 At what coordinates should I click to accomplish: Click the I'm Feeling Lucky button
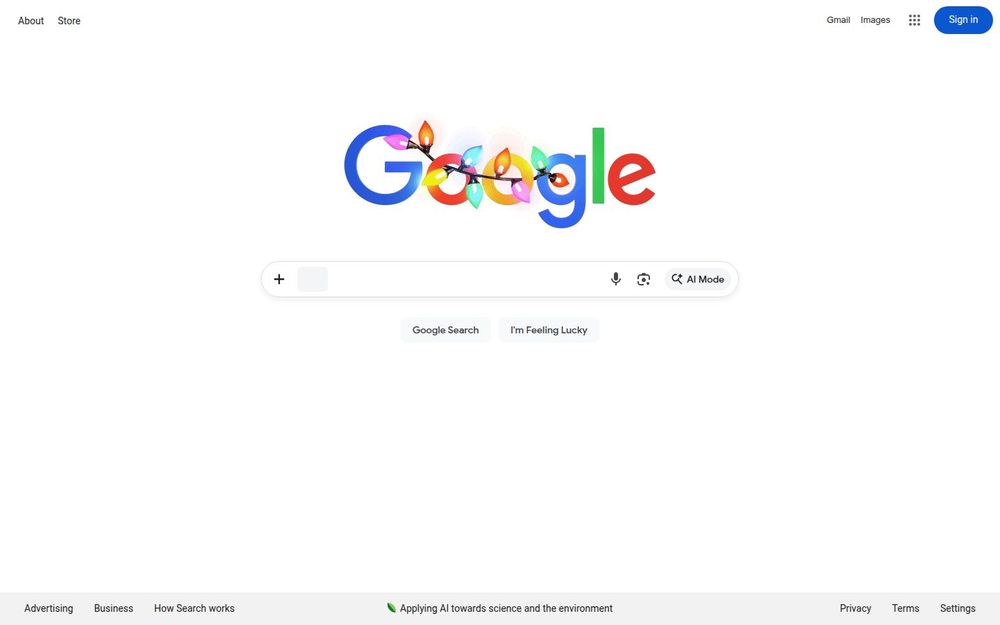548,330
